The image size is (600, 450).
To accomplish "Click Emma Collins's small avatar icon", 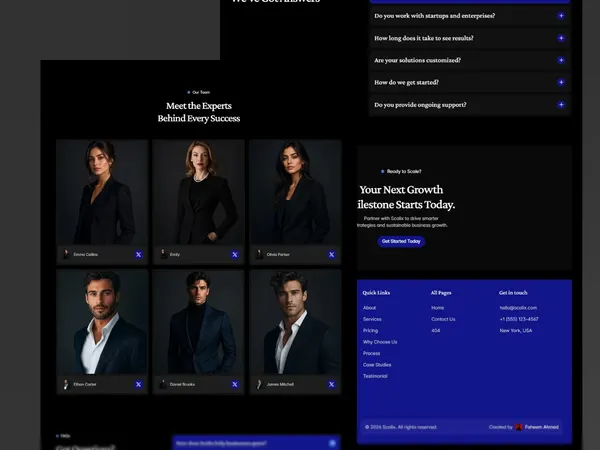I will pos(66,254).
